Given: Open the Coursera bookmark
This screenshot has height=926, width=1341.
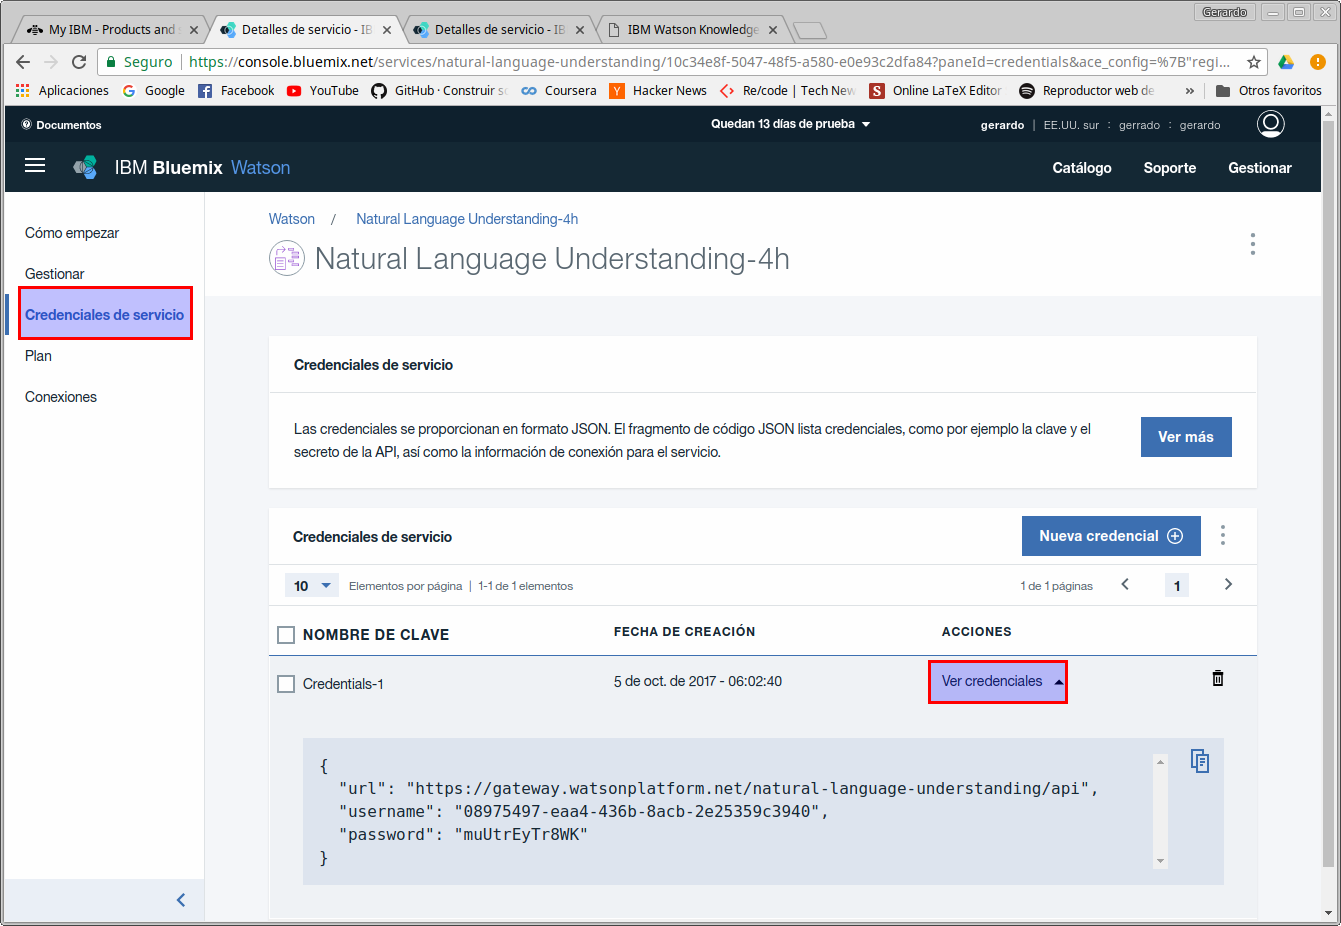Looking at the screenshot, I should tap(559, 90).
